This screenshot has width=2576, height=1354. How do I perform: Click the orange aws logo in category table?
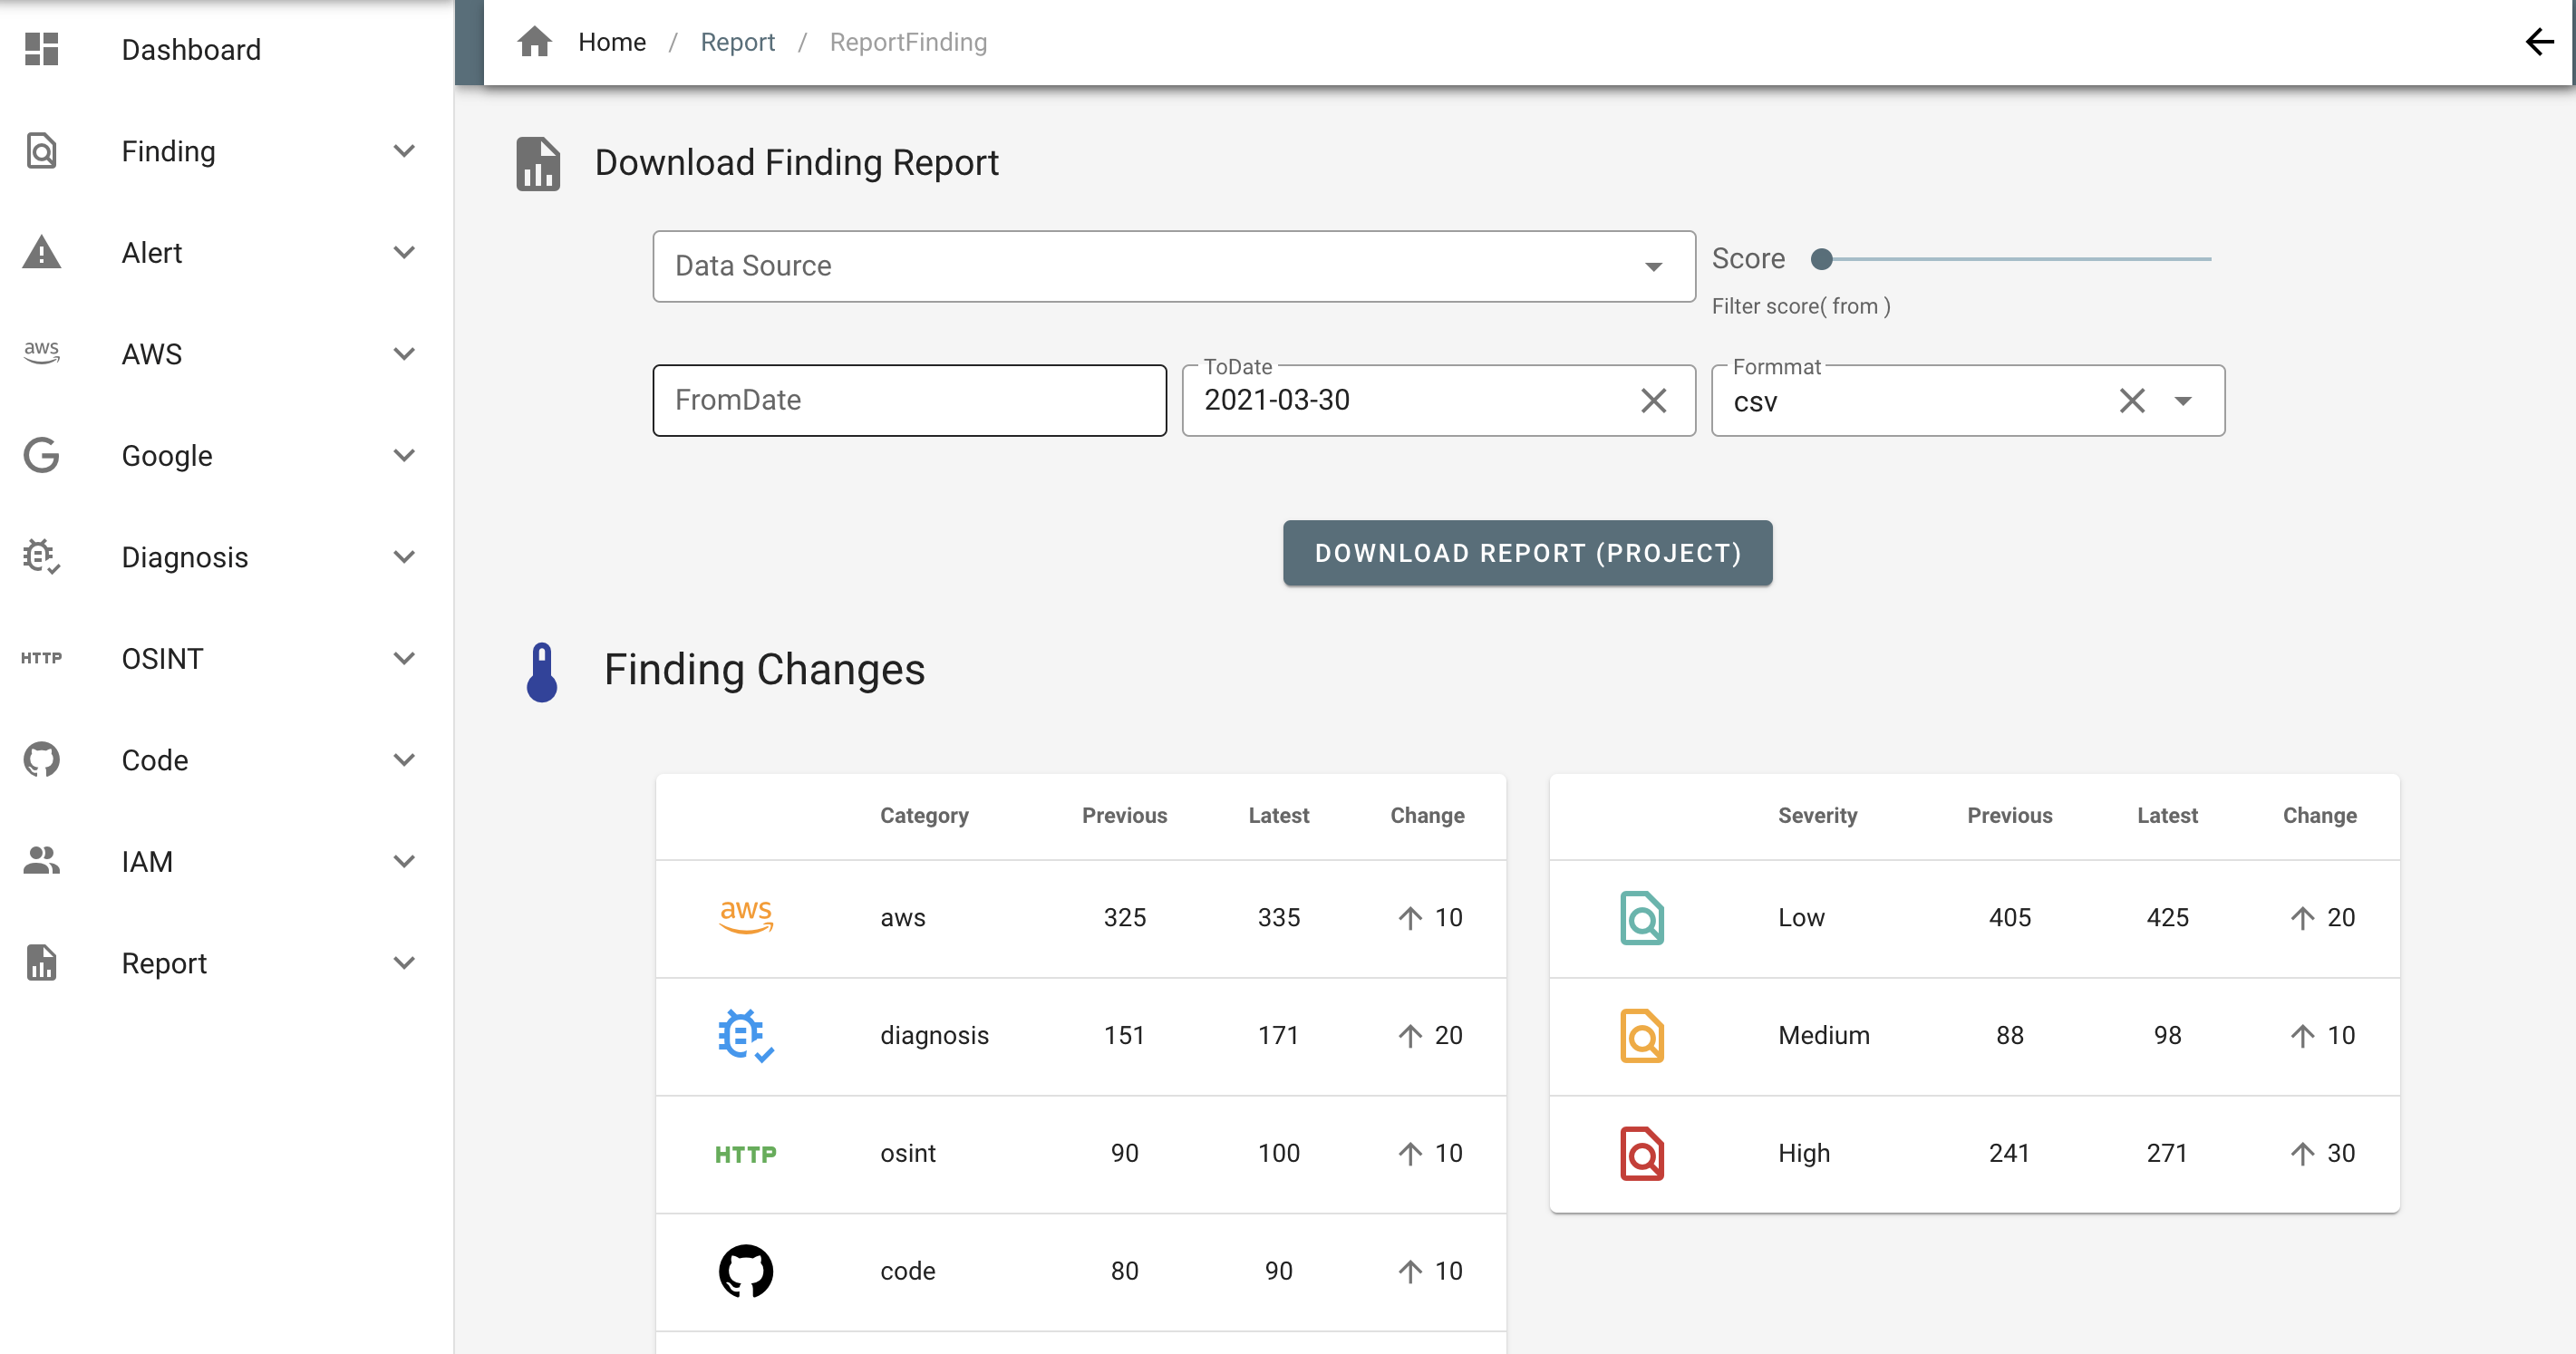point(746,917)
